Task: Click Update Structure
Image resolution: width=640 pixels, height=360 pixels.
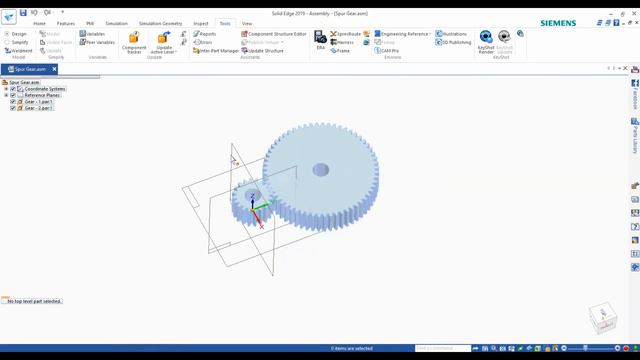Action: pos(262,51)
